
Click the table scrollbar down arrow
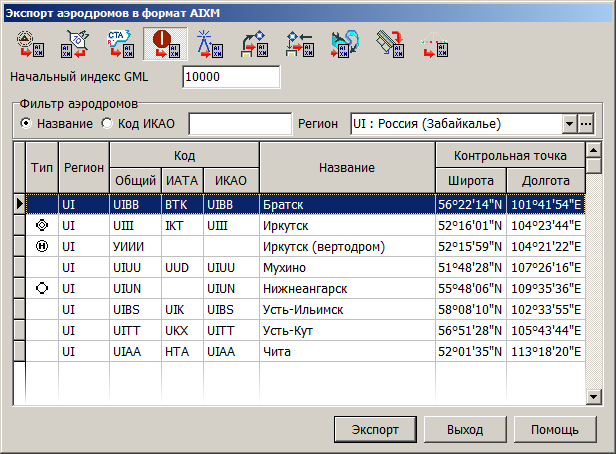593,397
